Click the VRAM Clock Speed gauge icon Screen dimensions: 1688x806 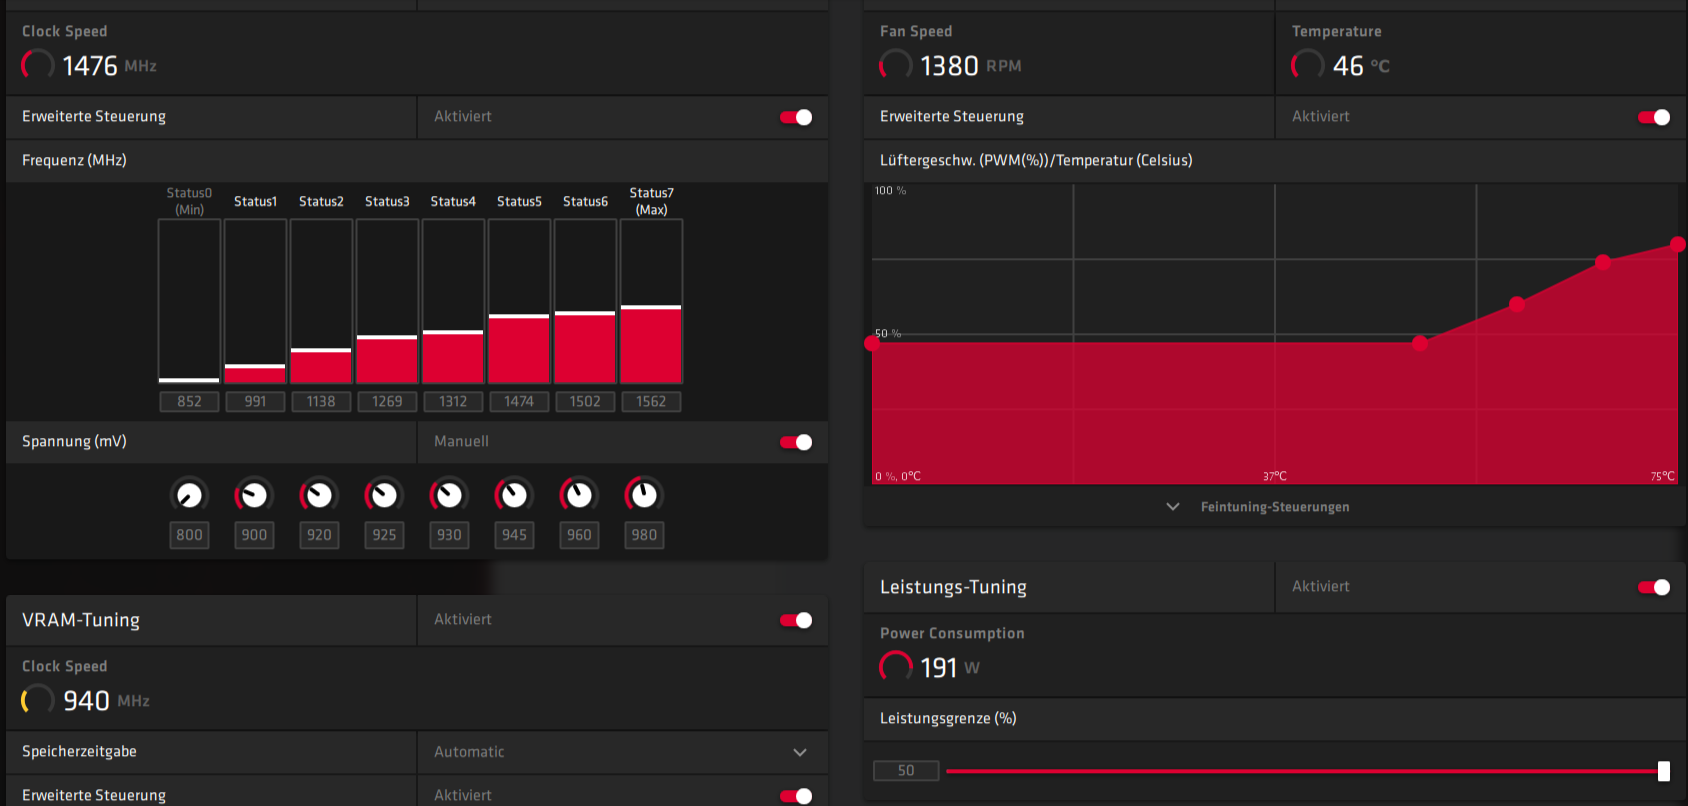[x=38, y=700]
